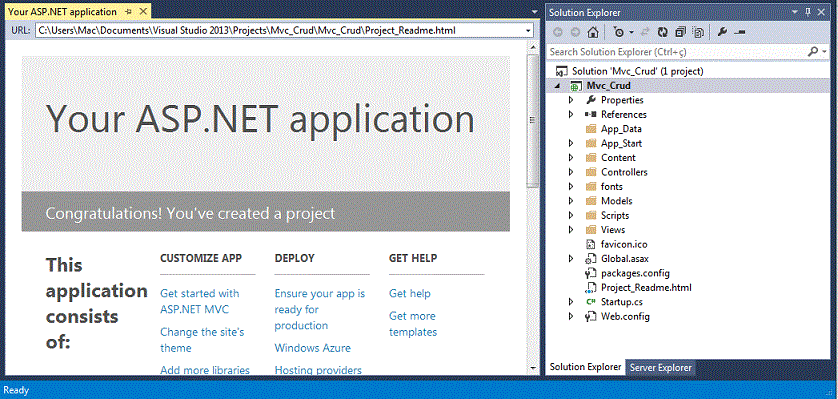Screen dimensions: 838x399
Task: Expand the Controllers folder
Action: (571, 172)
